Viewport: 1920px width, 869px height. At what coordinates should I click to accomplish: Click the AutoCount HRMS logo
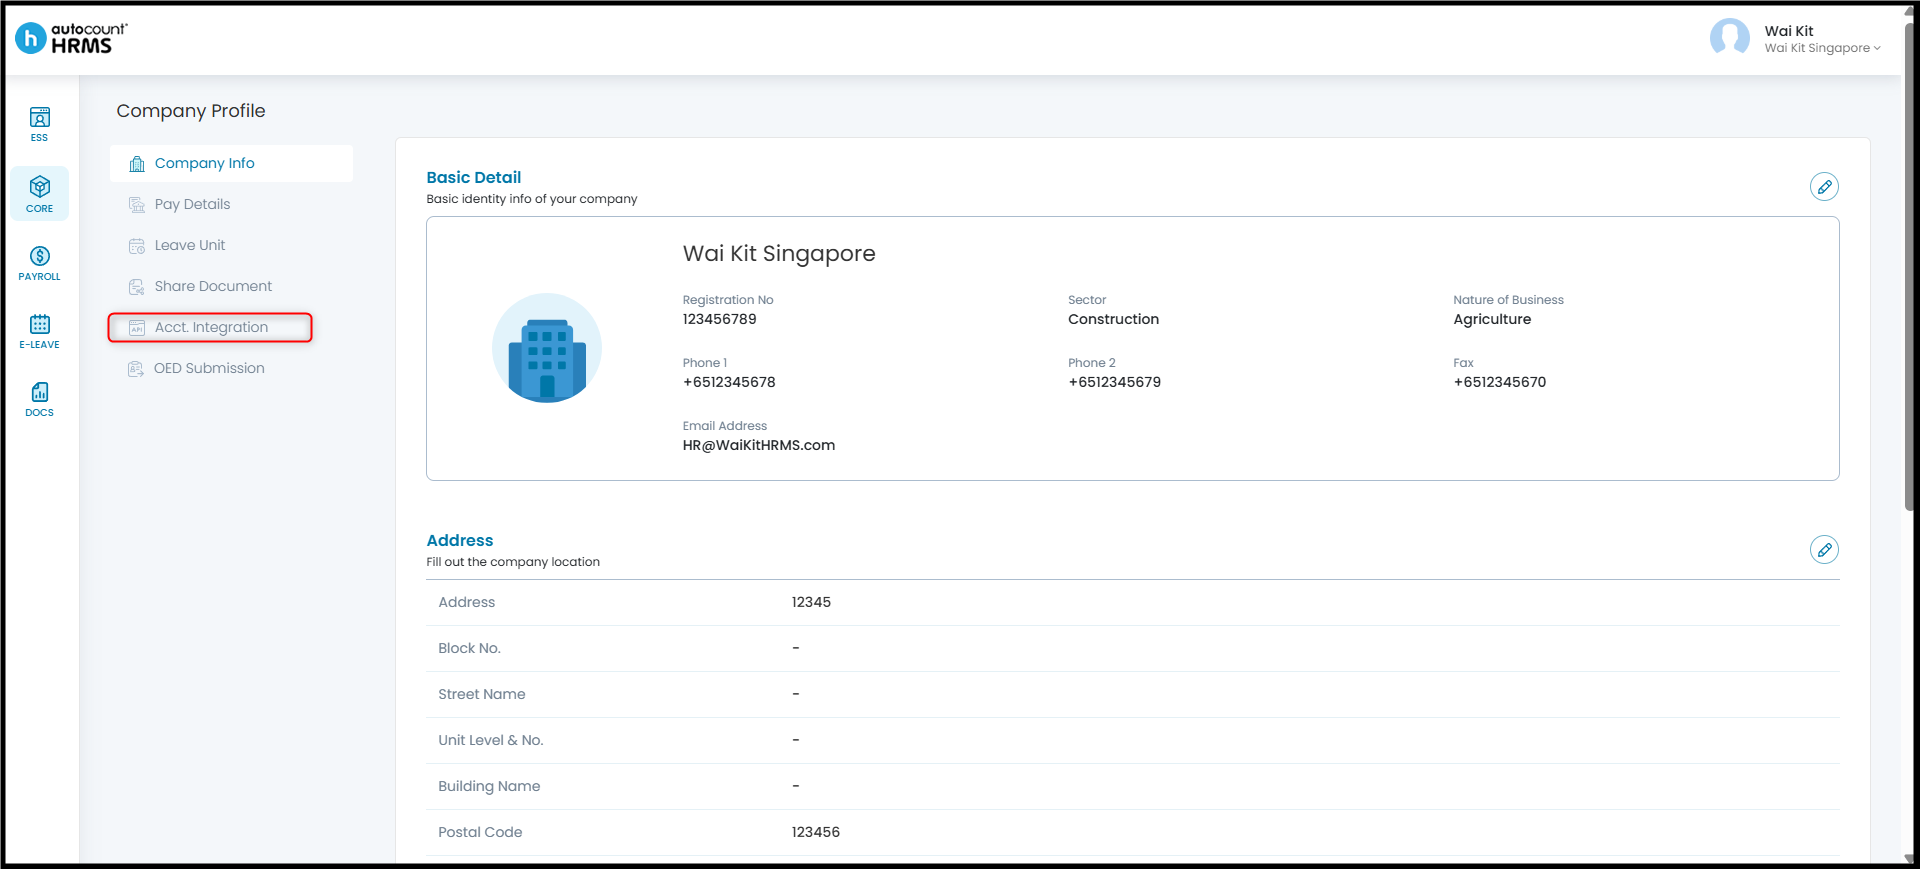(71, 38)
